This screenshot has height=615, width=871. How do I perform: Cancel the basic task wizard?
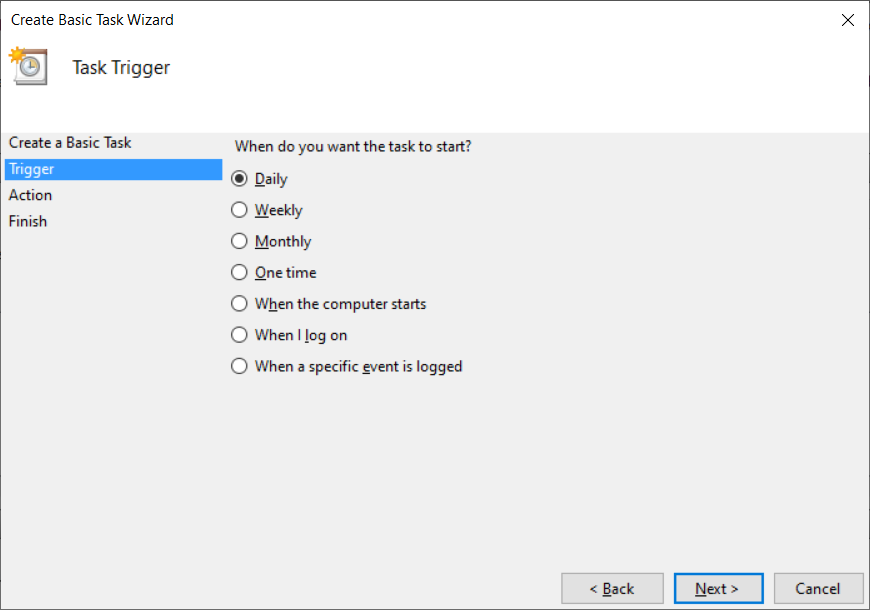819,588
